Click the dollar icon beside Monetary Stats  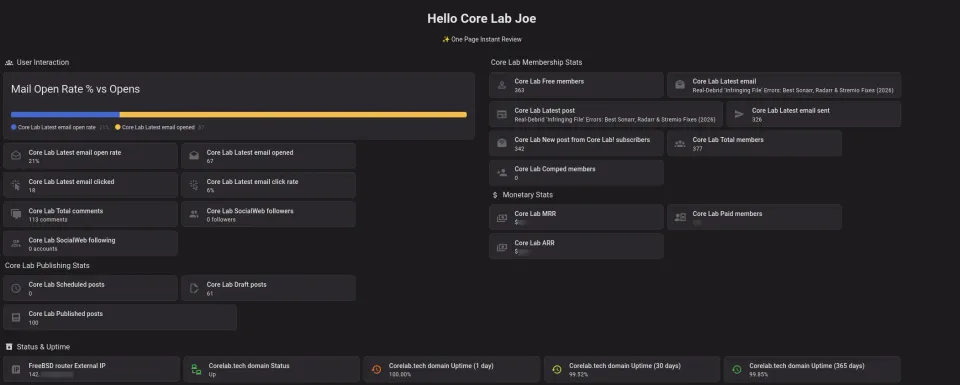click(x=495, y=195)
